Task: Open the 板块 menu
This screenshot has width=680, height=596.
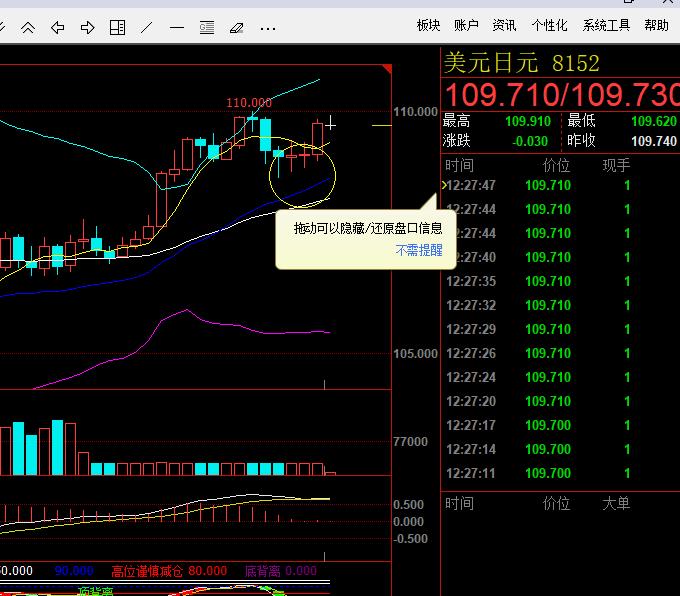Action: click(x=428, y=25)
